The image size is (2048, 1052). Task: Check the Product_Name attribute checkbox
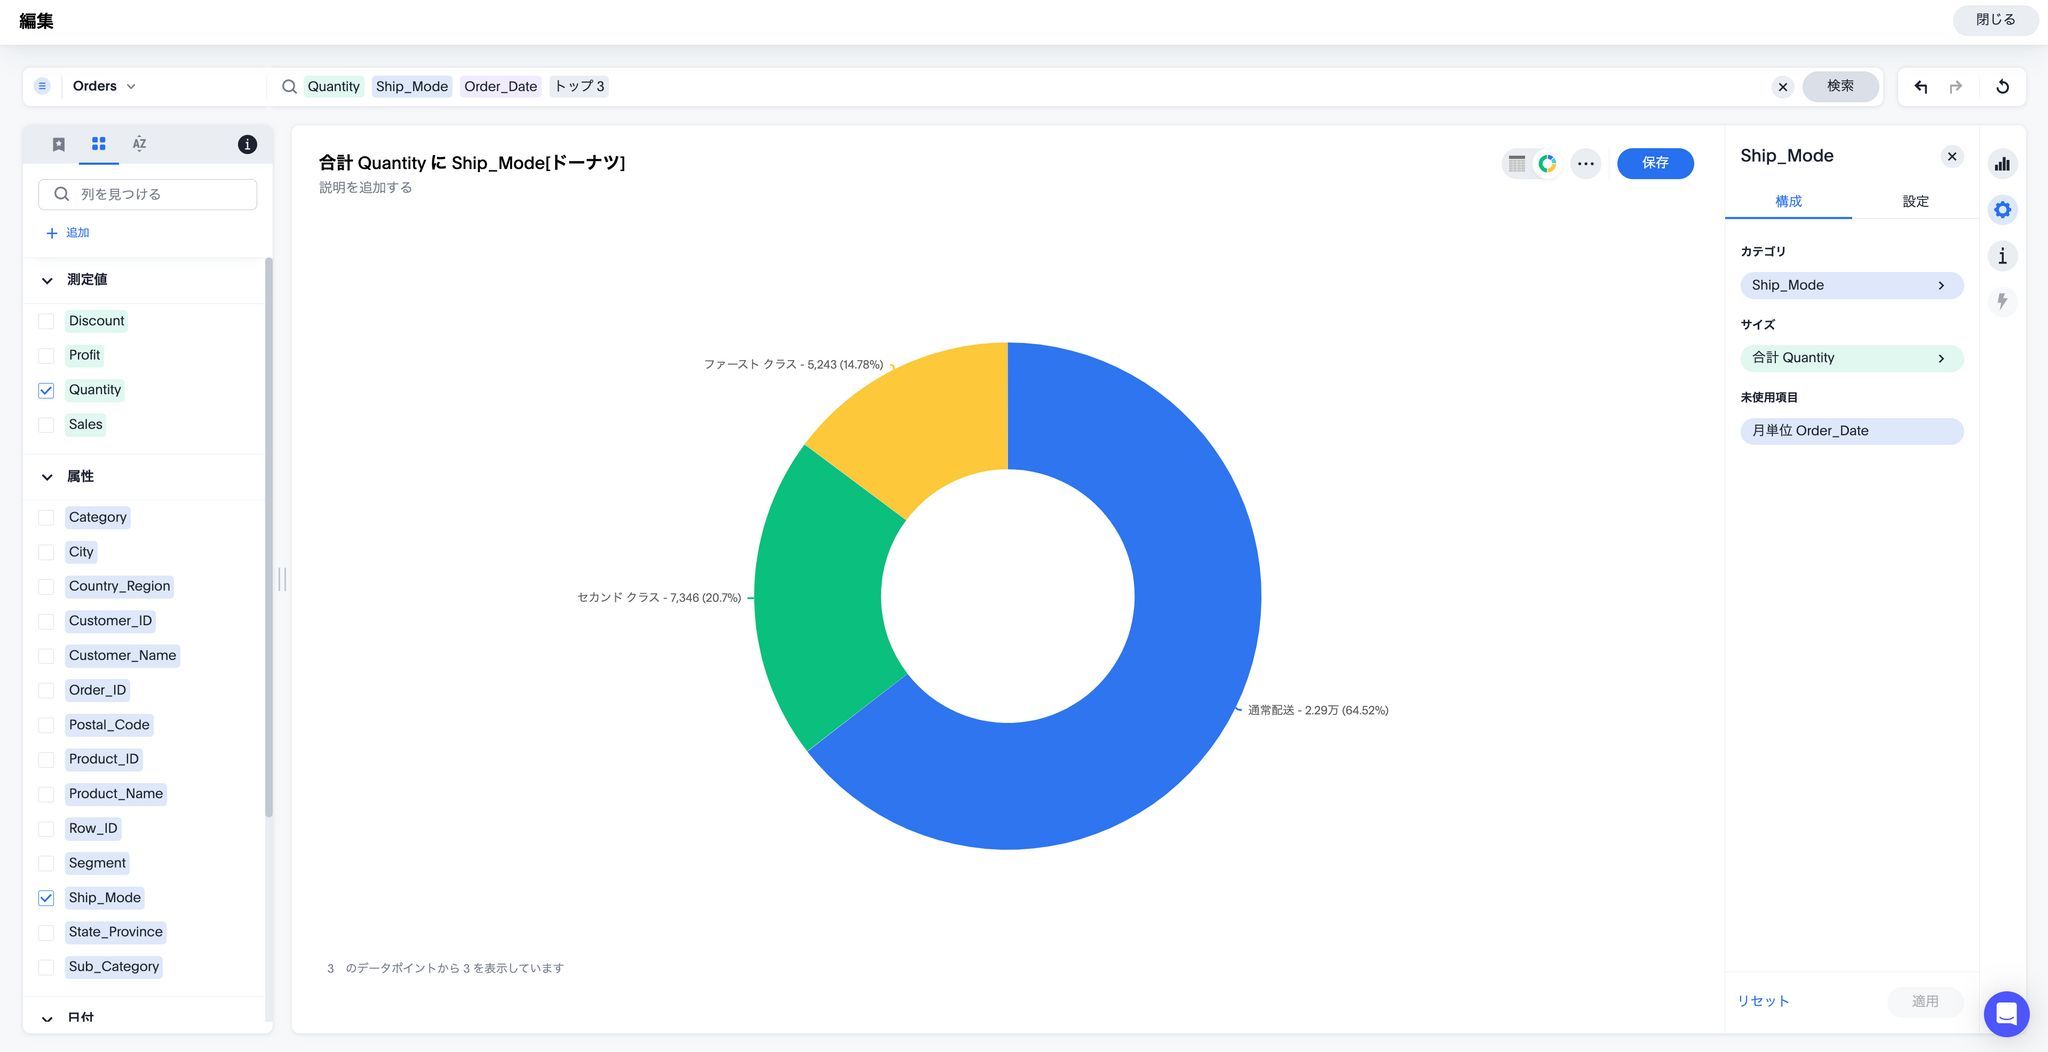[x=46, y=794]
